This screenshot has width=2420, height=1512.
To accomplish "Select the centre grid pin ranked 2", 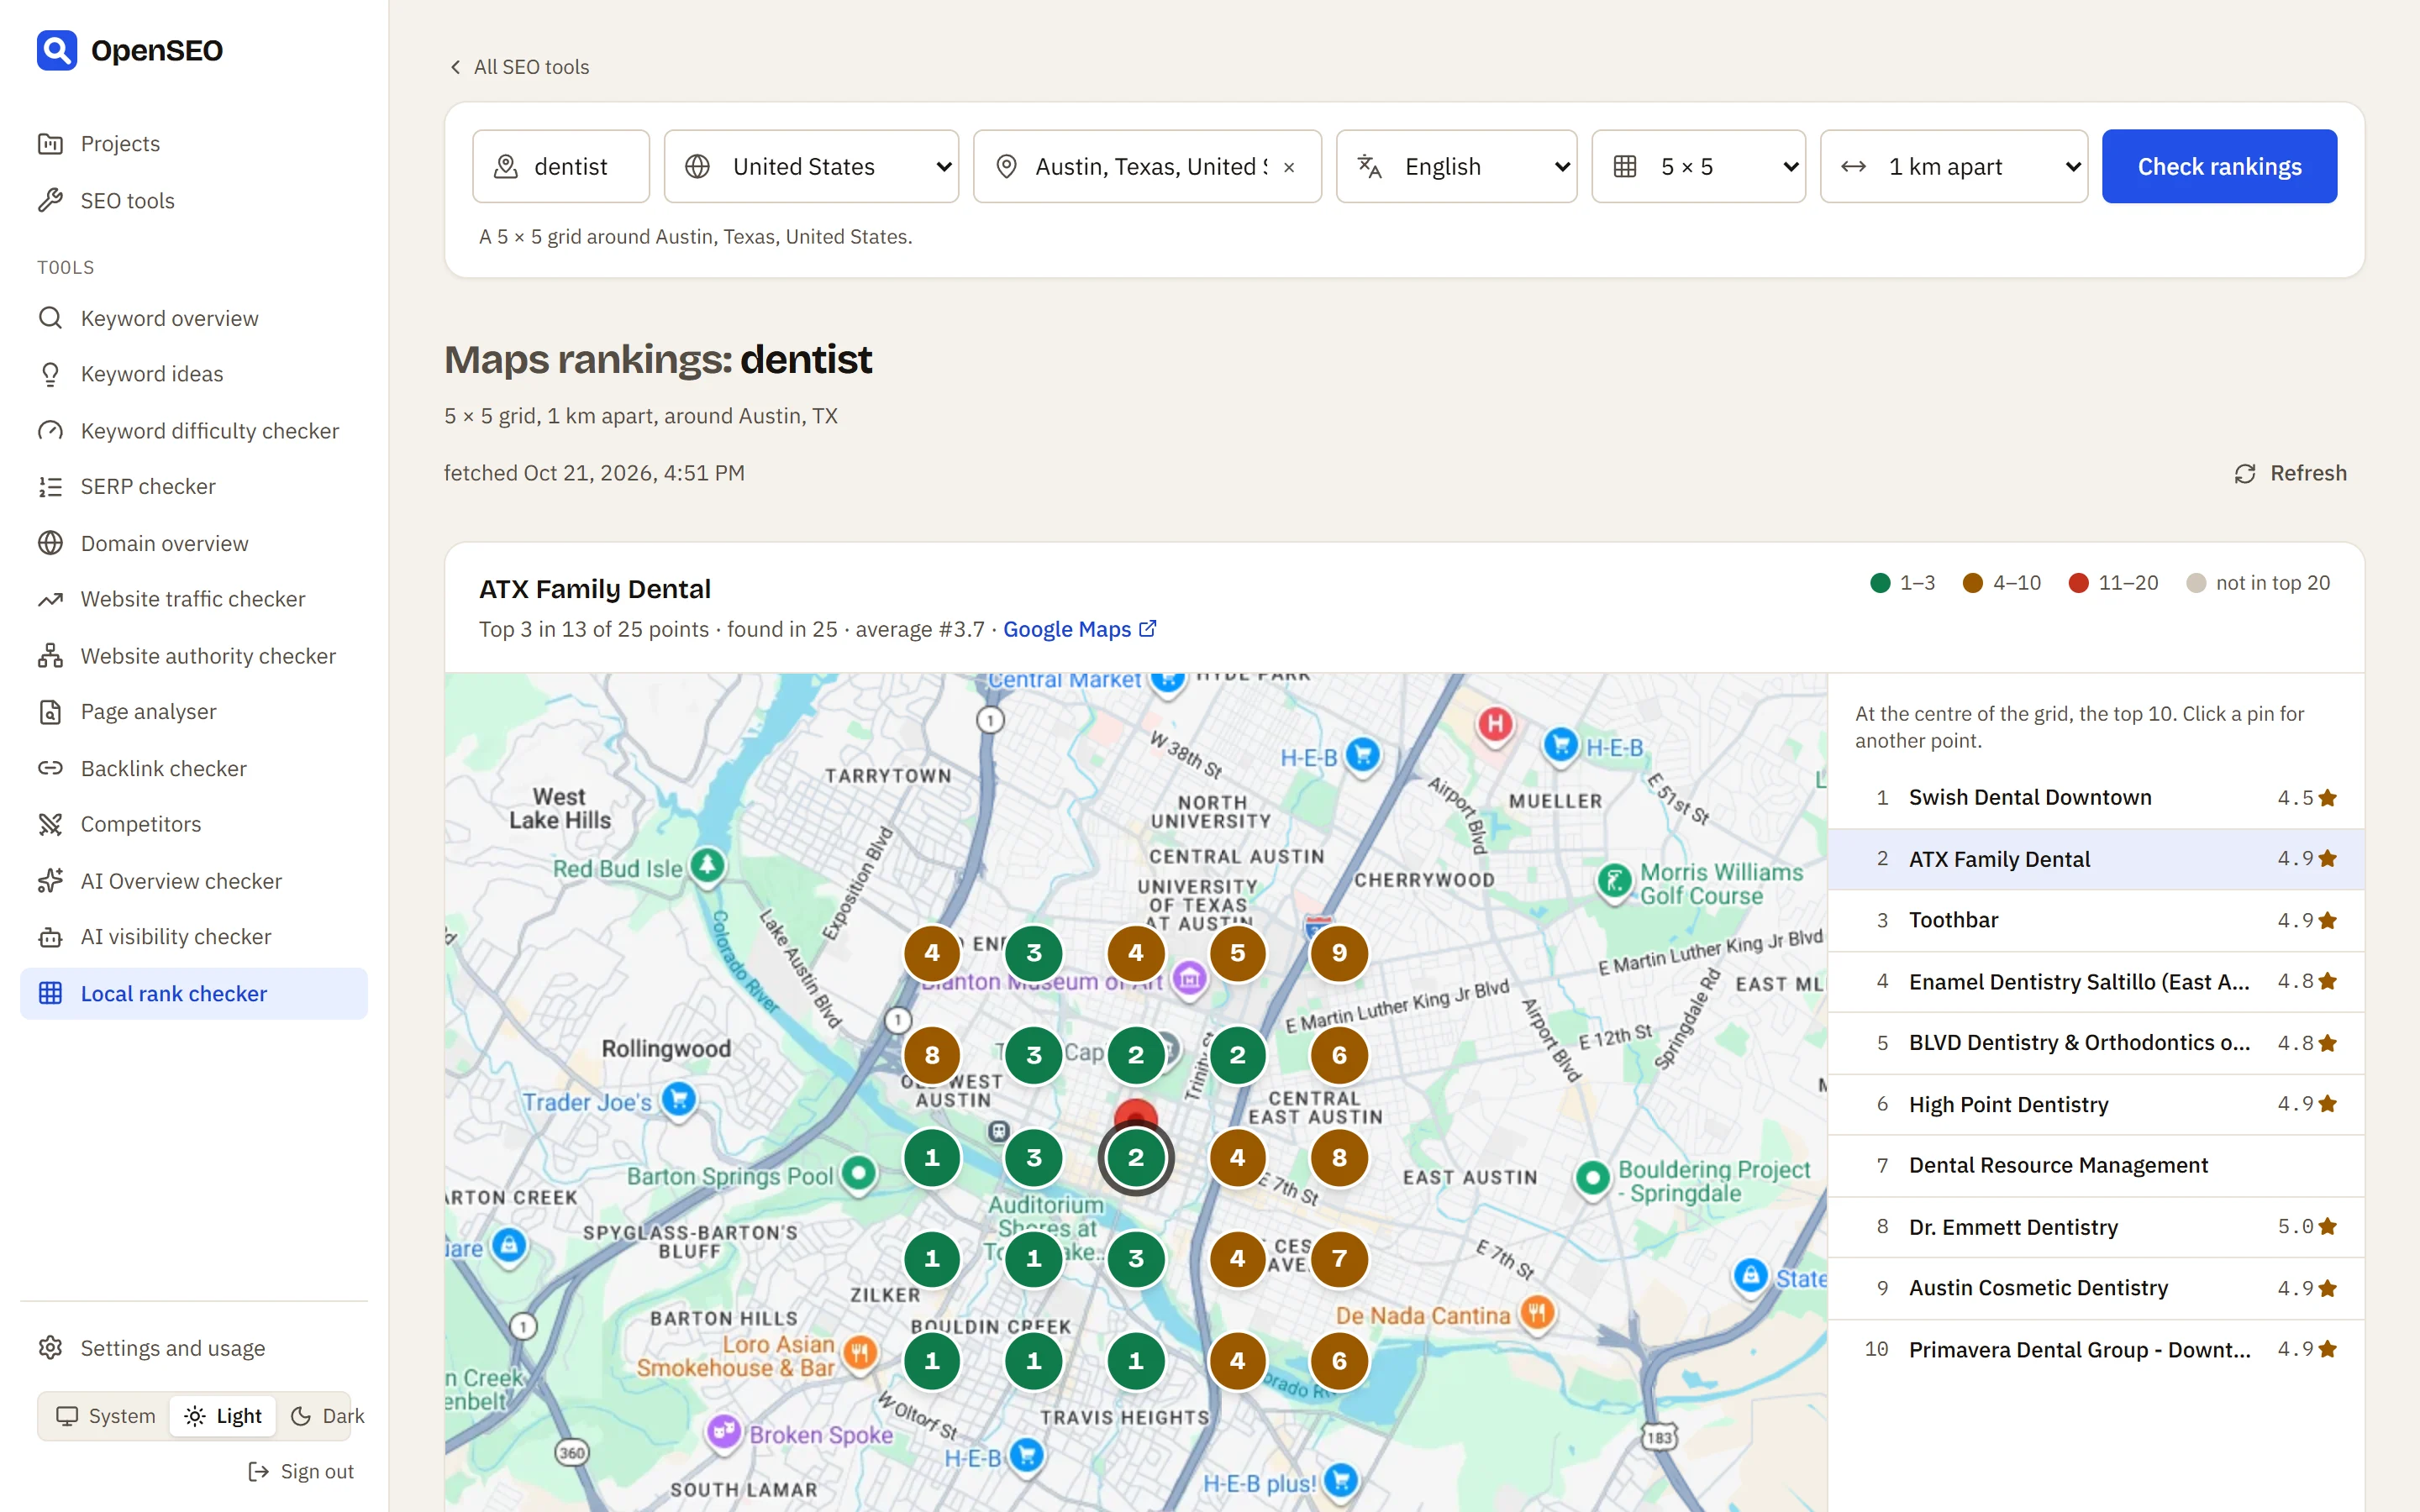I will coord(1135,1157).
